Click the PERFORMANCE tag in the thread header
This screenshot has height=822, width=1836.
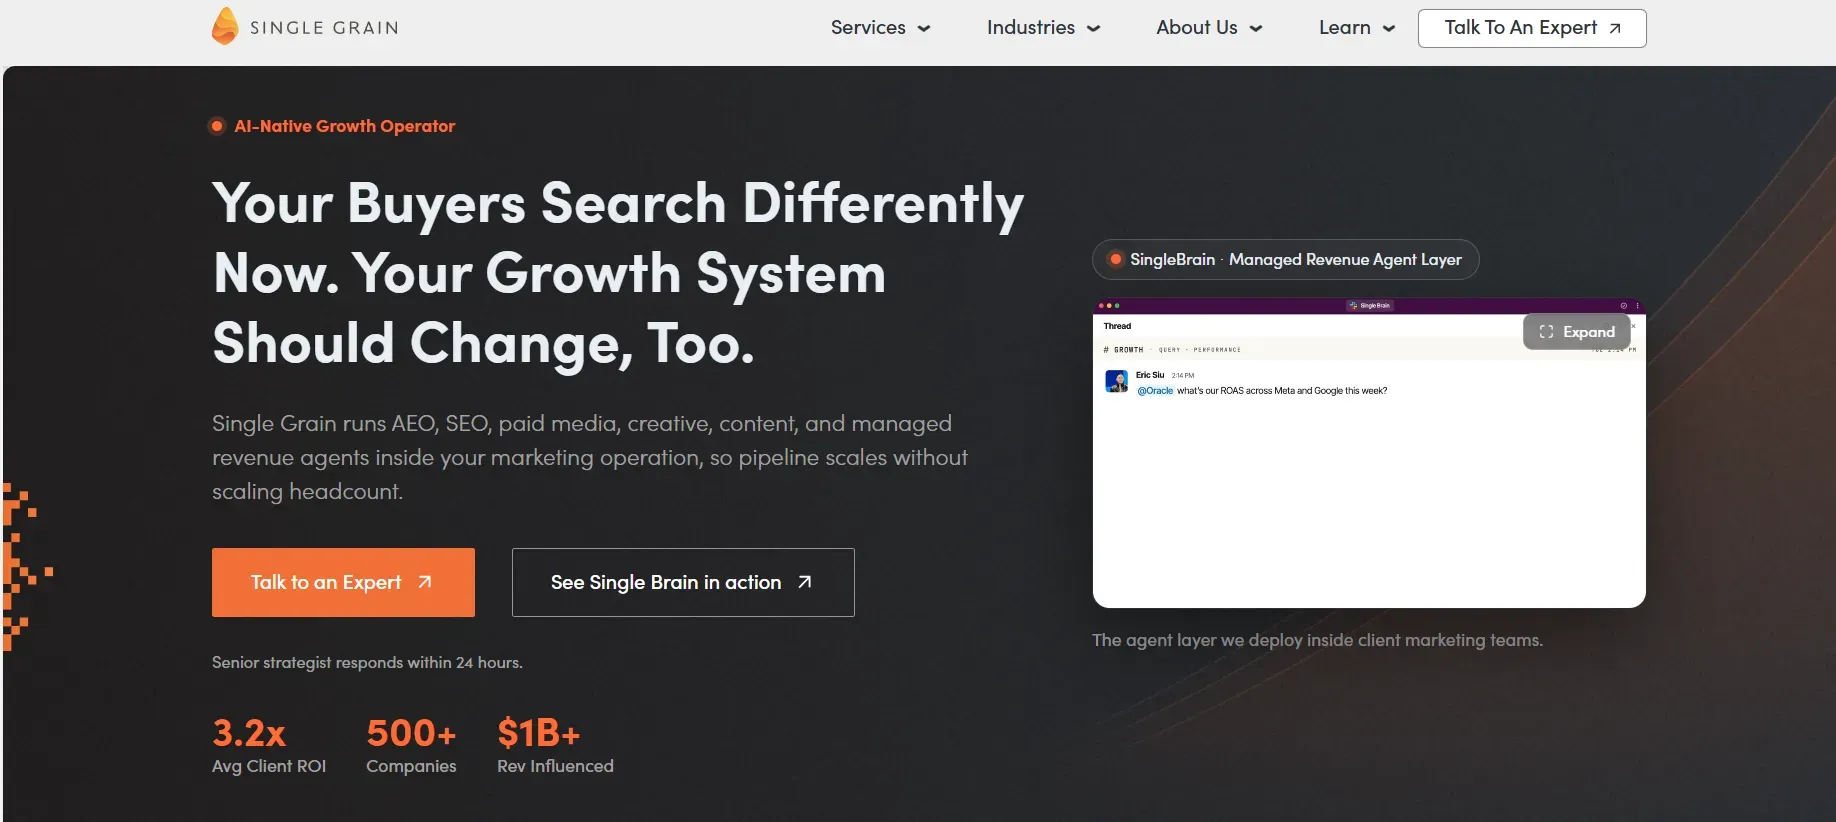[x=1217, y=350]
